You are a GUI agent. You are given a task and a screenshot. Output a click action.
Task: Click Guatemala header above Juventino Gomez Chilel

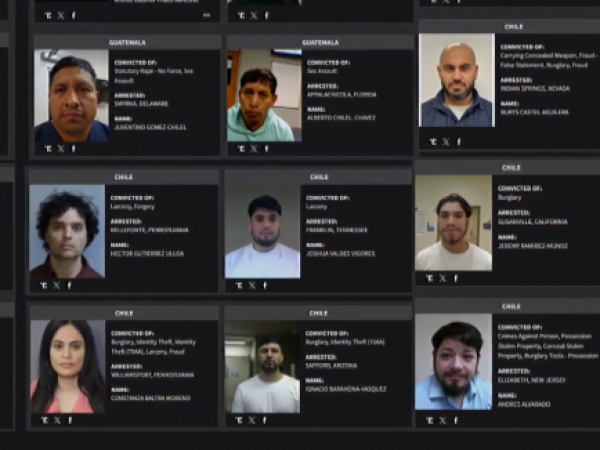(x=126, y=43)
